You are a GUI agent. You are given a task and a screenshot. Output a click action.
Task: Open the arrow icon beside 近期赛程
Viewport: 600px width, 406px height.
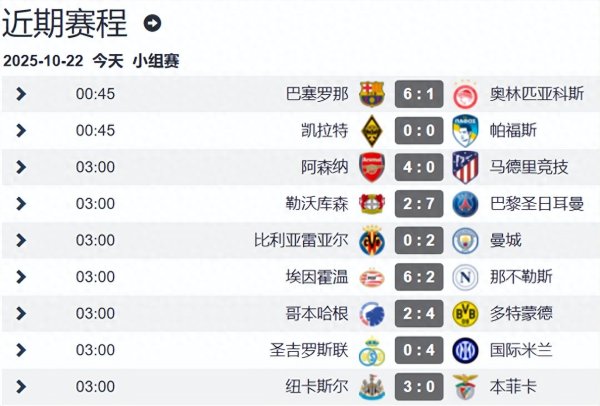tap(152, 22)
